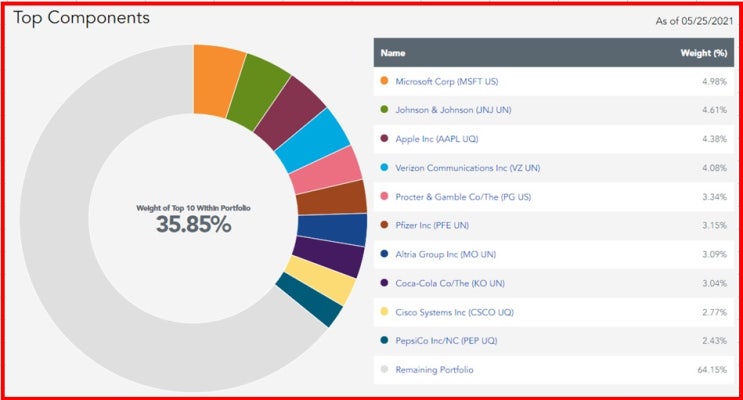Image resolution: width=743 pixels, height=400 pixels.
Task: Click the 4.38% weight value
Action: [x=714, y=139]
